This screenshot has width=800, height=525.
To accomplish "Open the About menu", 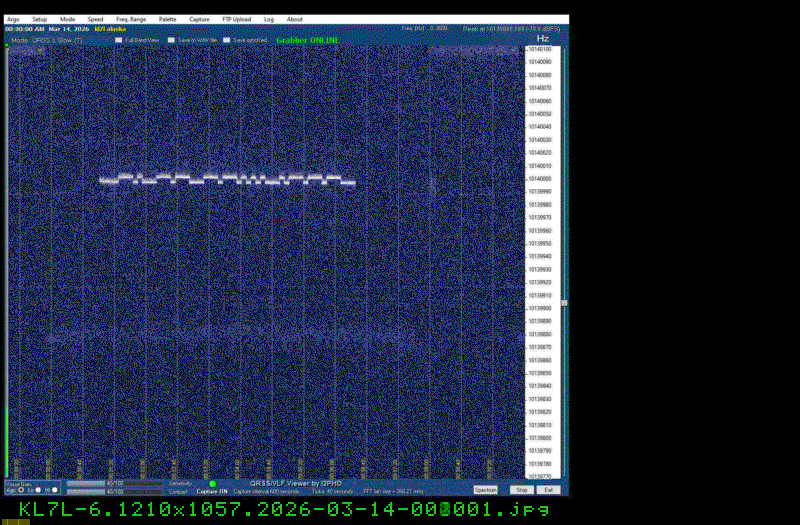I will tap(295, 19).
